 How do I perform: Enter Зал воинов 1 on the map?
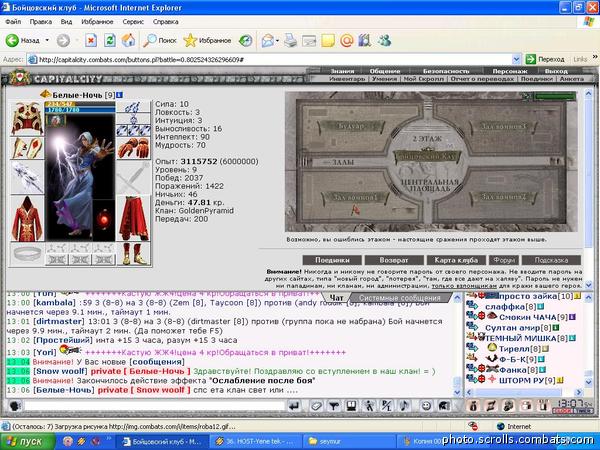point(355,197)
